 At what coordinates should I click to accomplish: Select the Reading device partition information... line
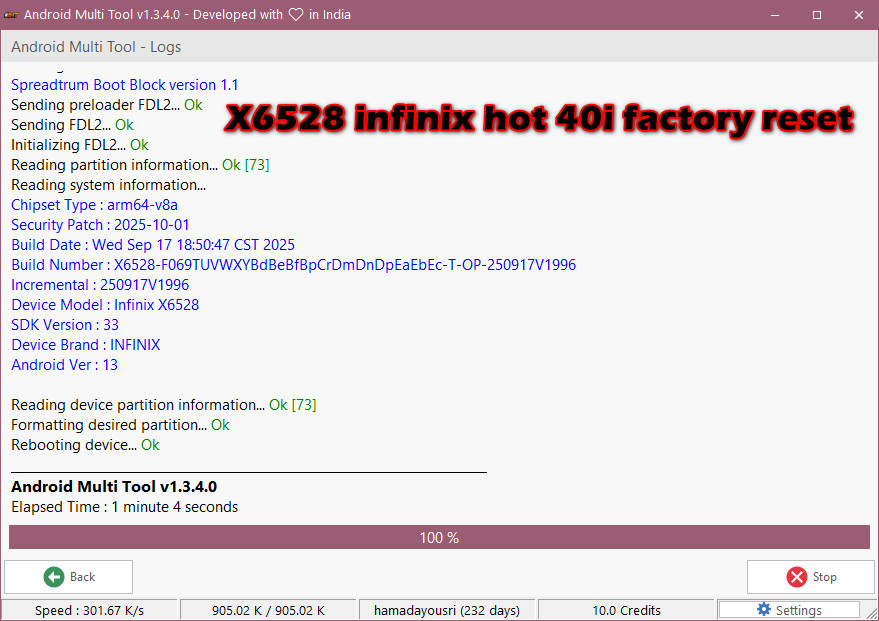pyautogui.click(x=164, y=405)
